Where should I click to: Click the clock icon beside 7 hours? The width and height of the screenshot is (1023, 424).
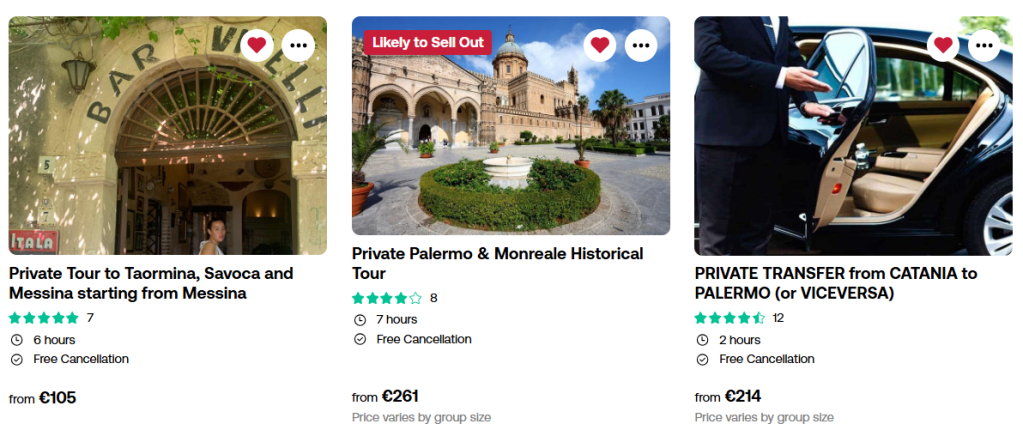pos(359,320)
